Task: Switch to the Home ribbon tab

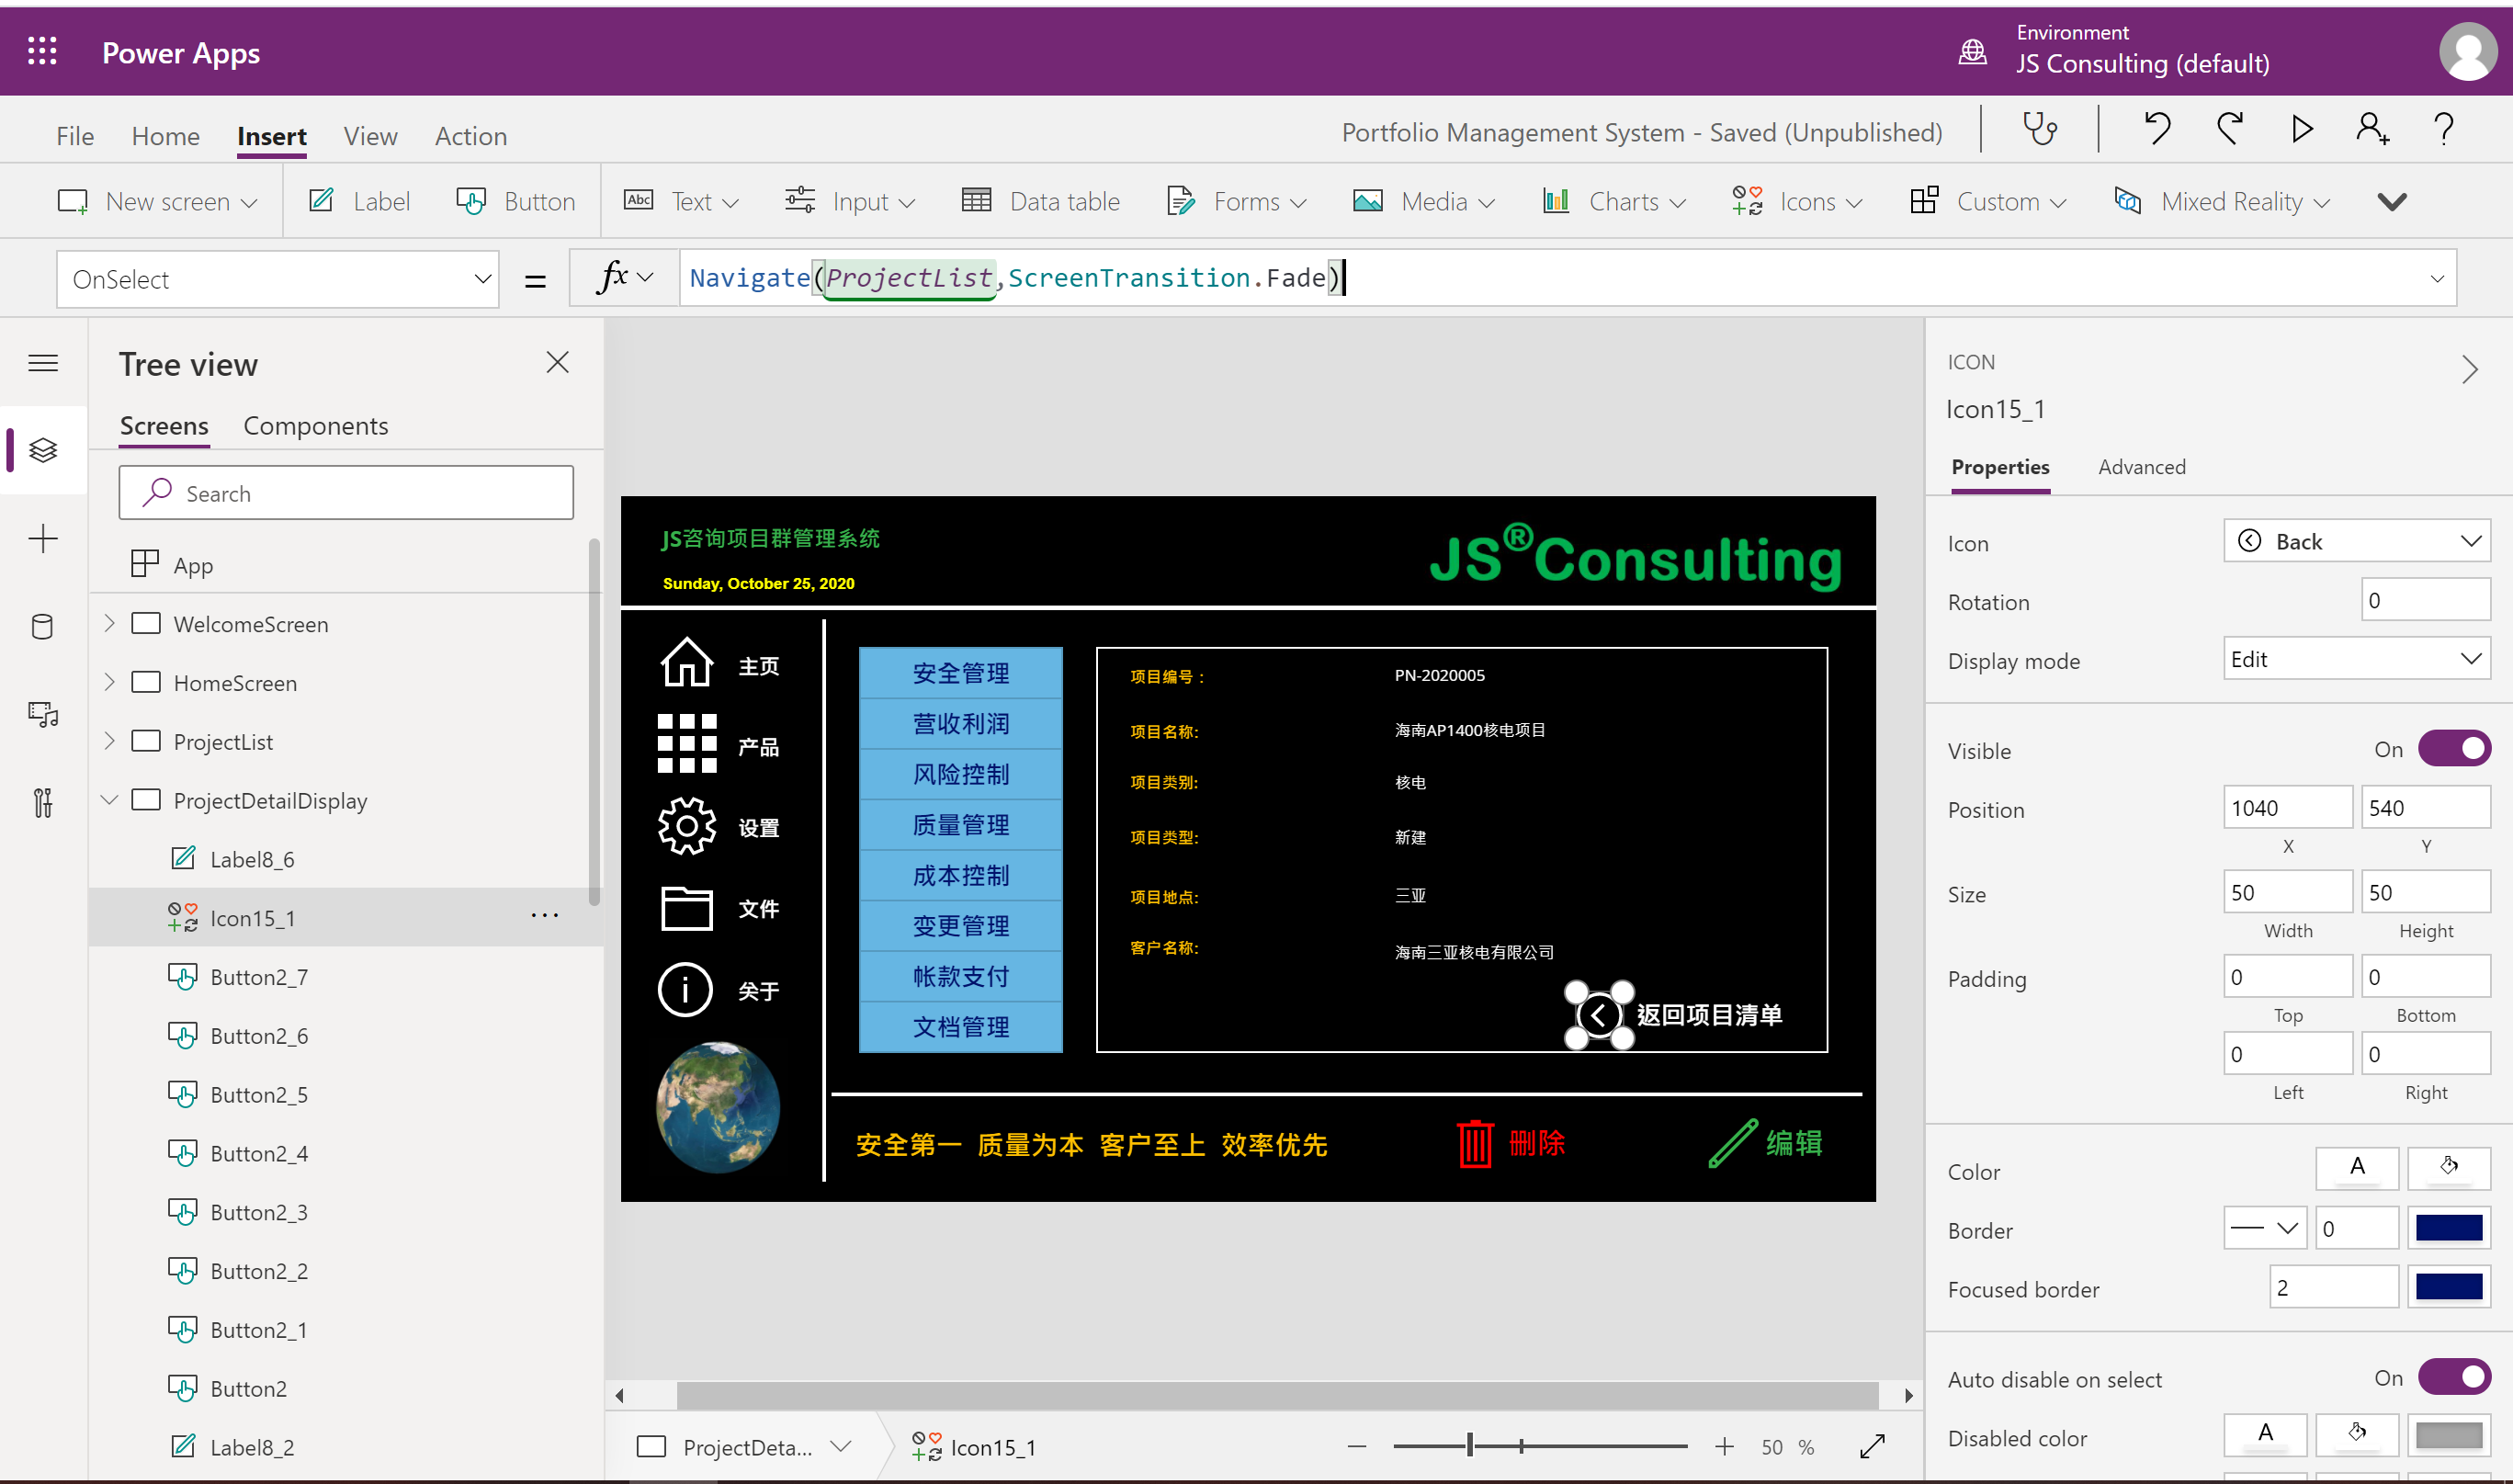Action: (166, 136)
